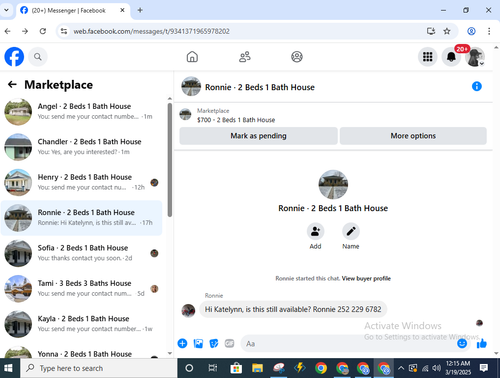Open Angel's 2 Beds 1 Bath conversation

81,111
